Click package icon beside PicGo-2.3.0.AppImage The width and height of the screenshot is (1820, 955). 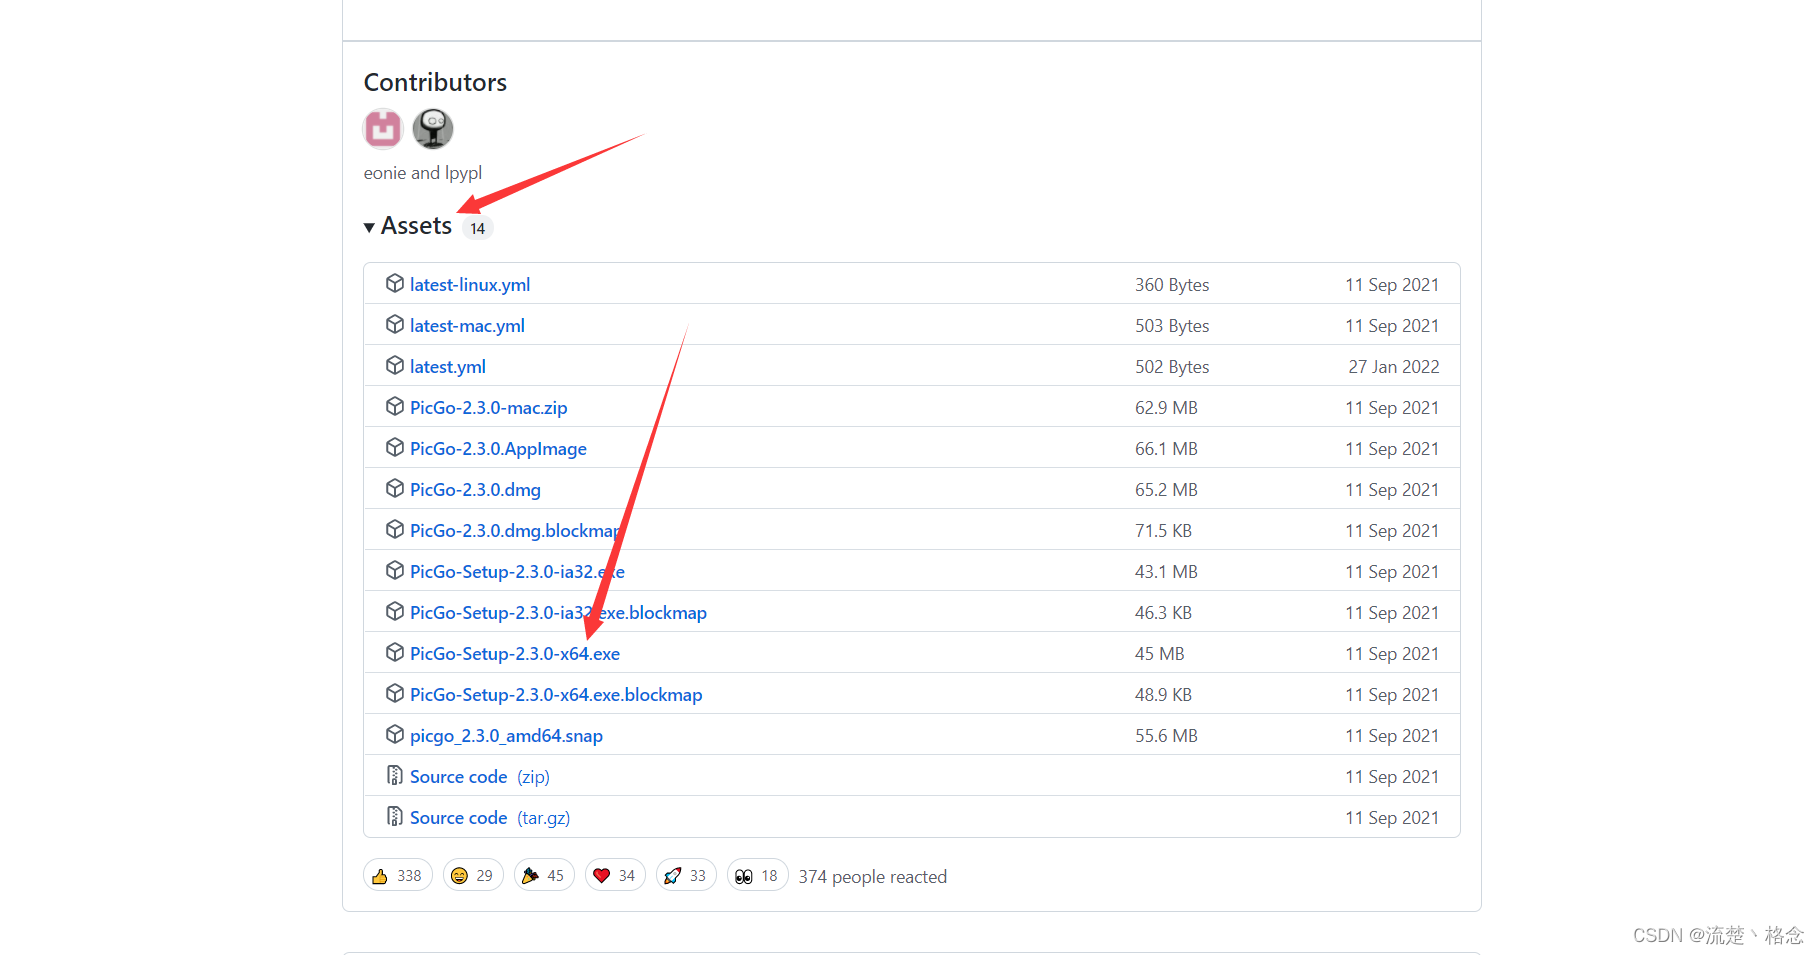(395, 448)
